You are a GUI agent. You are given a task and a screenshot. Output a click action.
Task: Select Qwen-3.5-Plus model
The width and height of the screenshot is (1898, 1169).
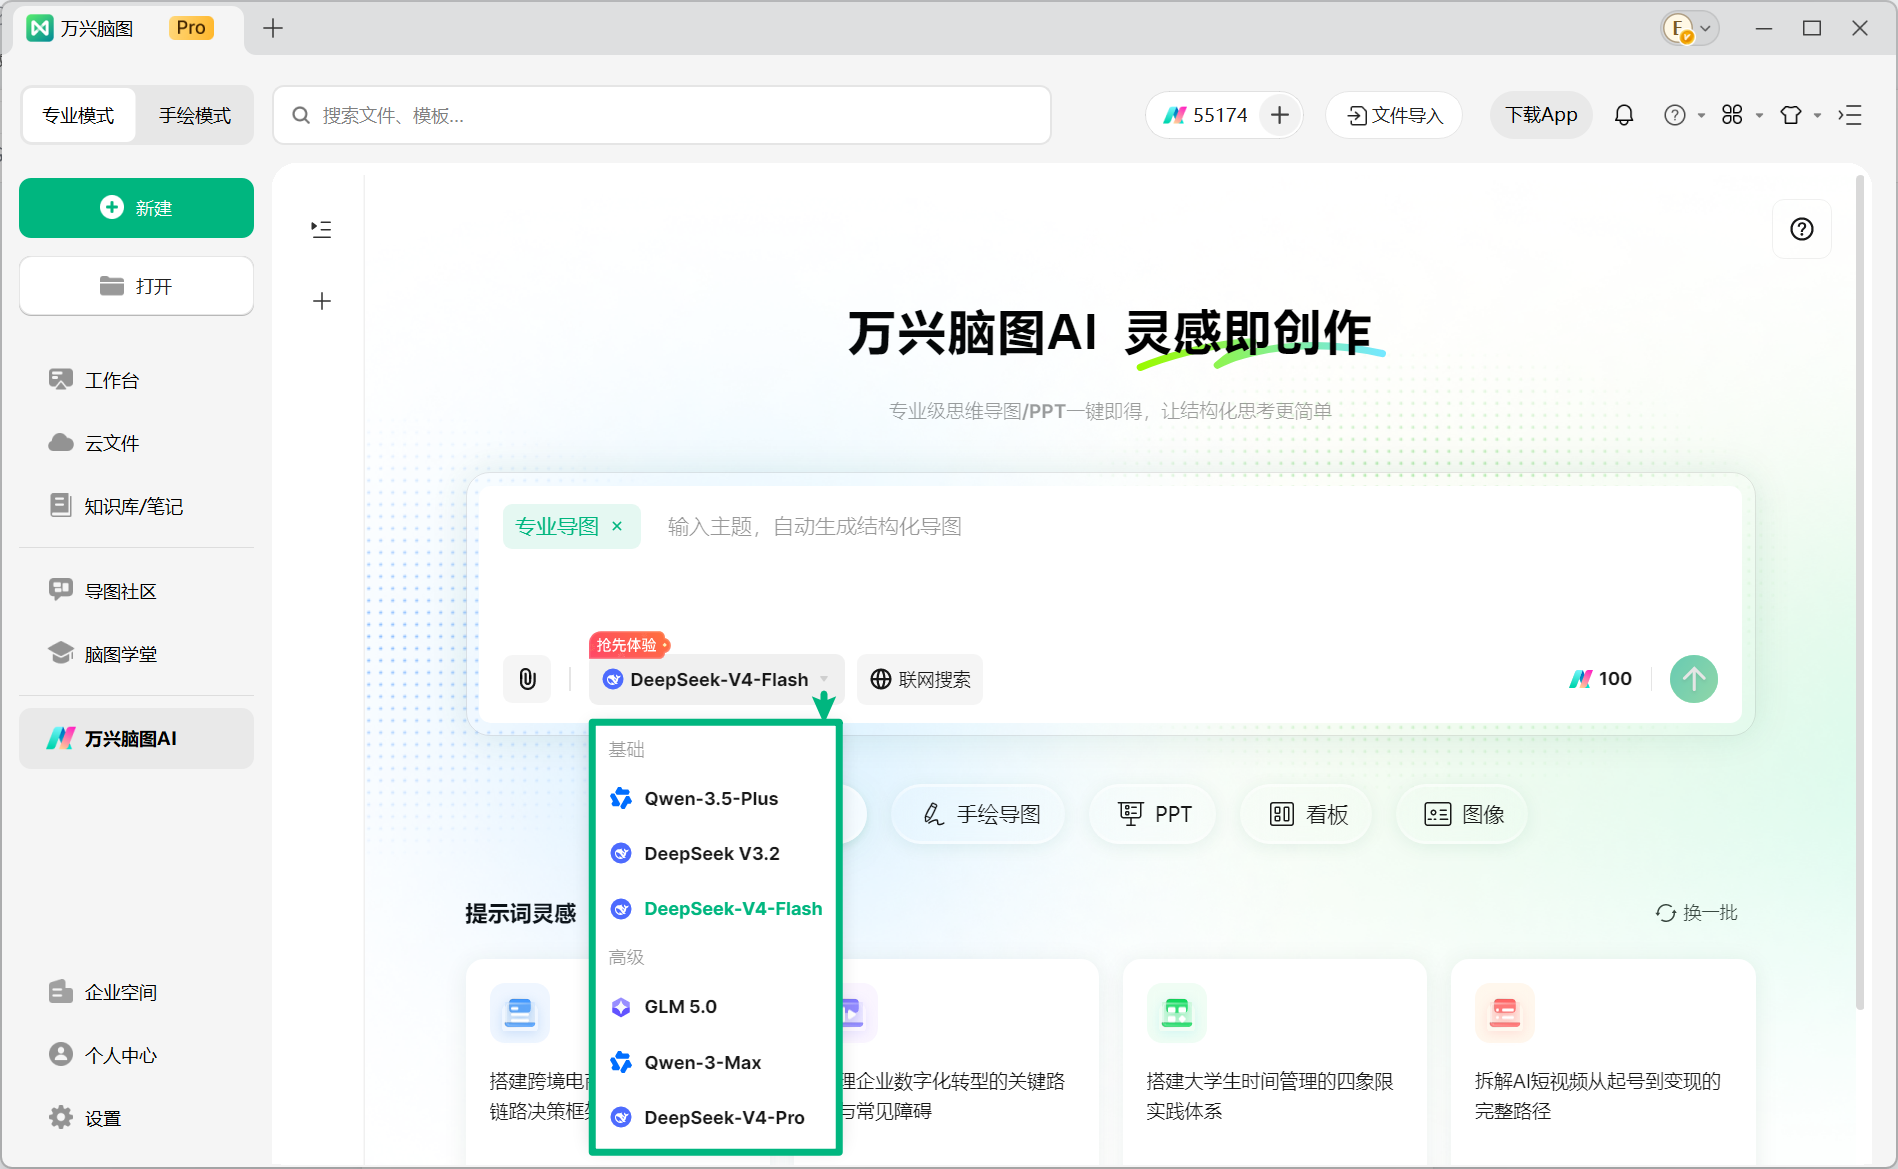click(x=715, y=798)
